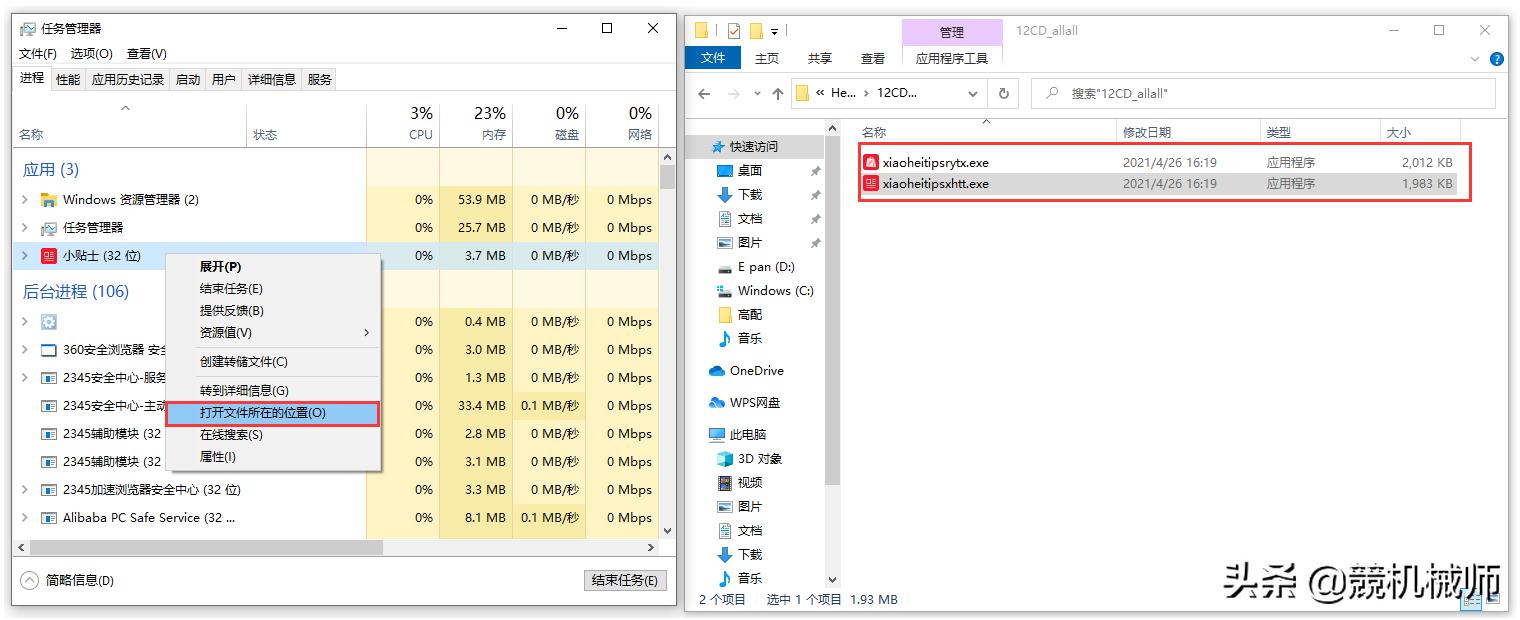Image resolution: width=1520 pixels, height=620 pixels.
Task: Open the 应用程序工具 ribbon tab
Action: [x=951, y=59]
